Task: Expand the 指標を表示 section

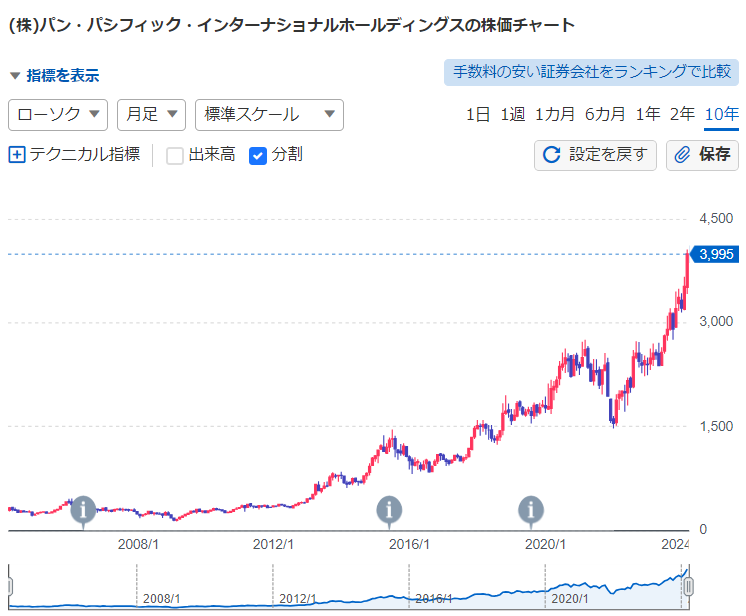Action: [54, 75]
